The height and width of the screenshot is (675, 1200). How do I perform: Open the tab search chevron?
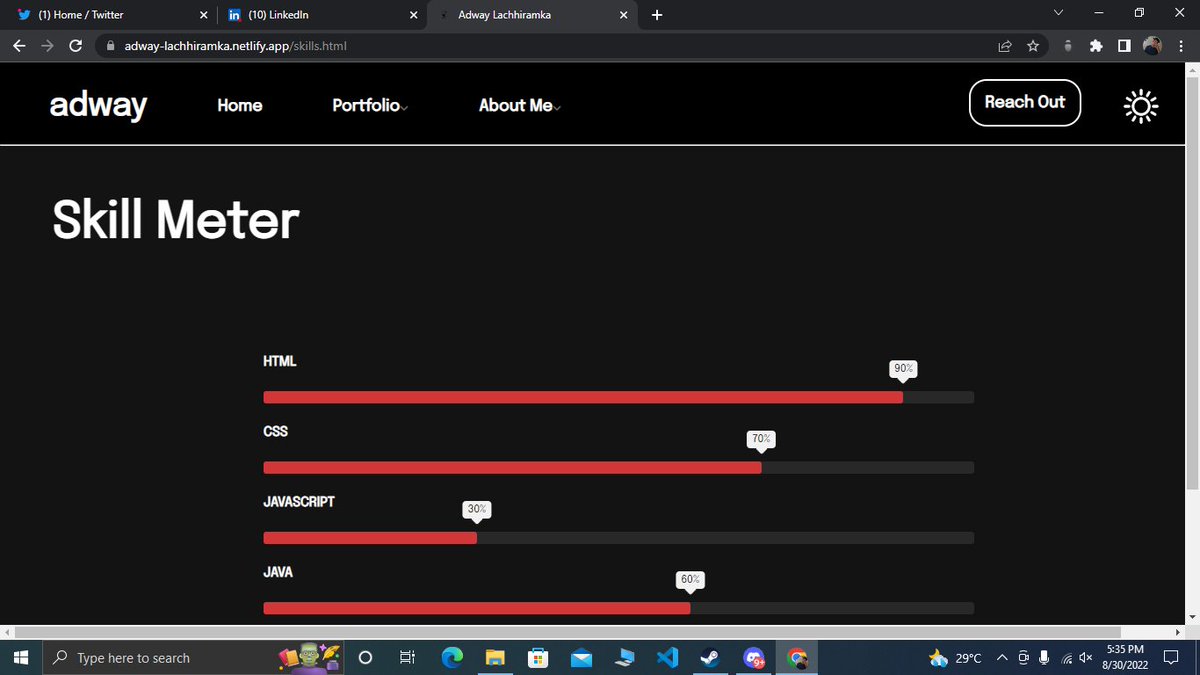(1059, 13)
